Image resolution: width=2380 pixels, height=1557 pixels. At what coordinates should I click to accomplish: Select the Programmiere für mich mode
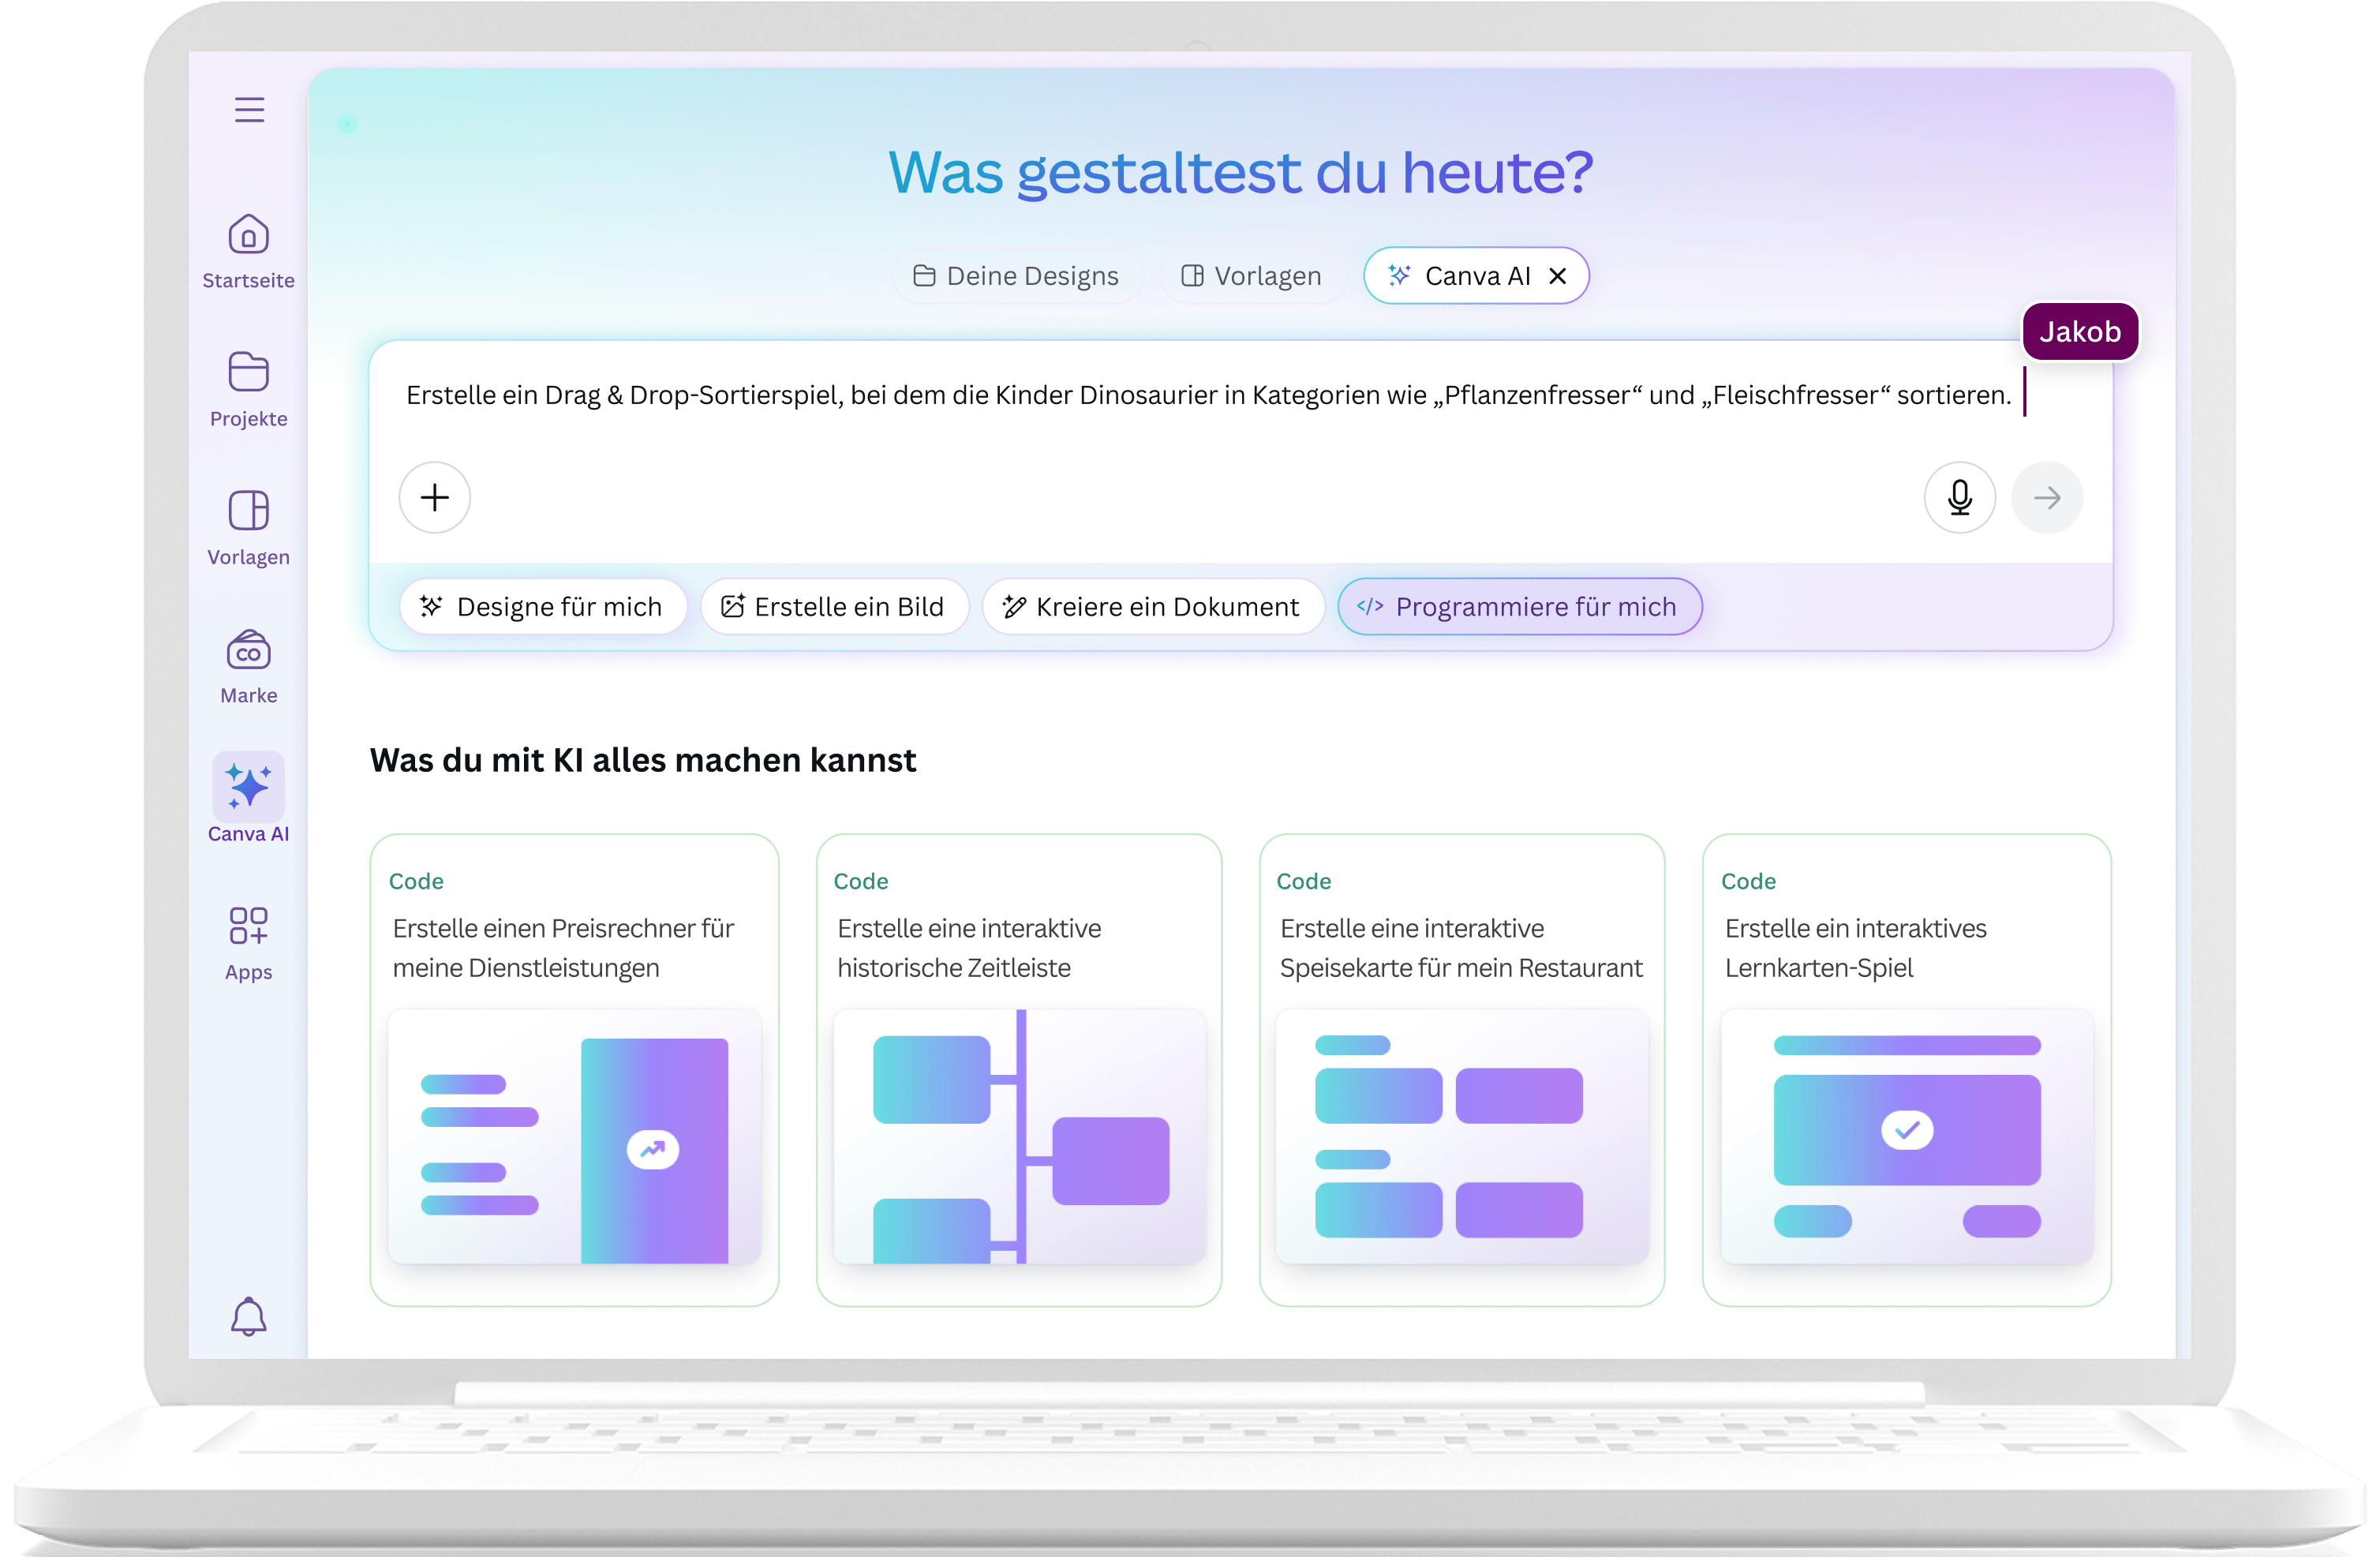[1520, 606]
